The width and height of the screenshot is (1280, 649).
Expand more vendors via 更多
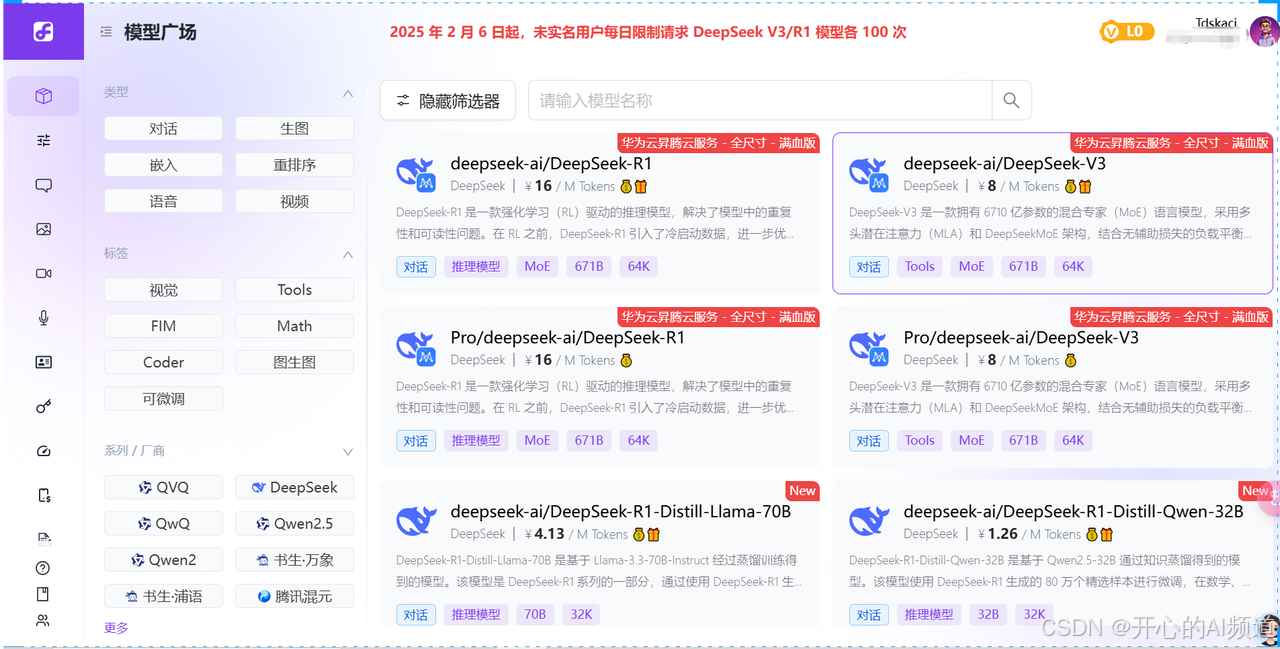pos(116,628)
